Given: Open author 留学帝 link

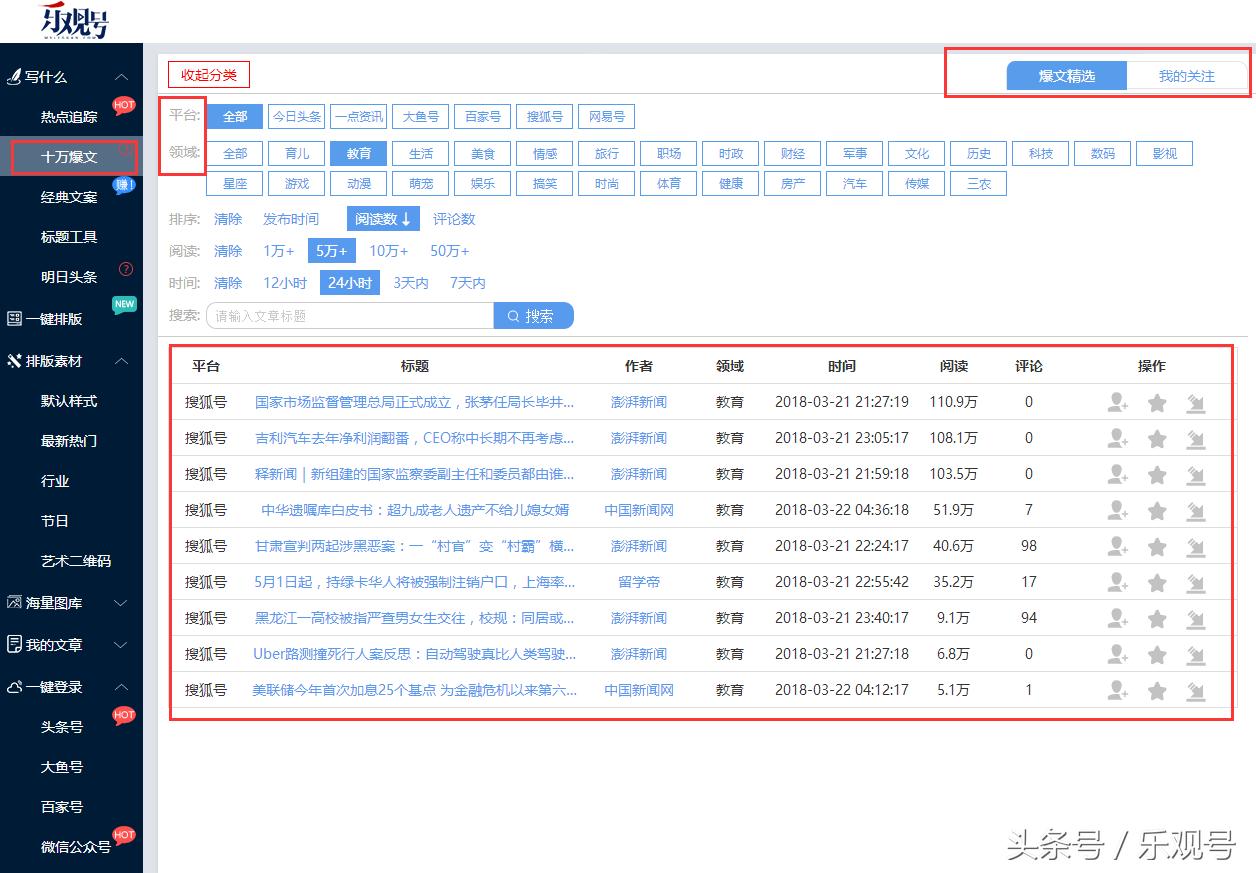Looking at the screenshot, I should click(x=639, y=582).
